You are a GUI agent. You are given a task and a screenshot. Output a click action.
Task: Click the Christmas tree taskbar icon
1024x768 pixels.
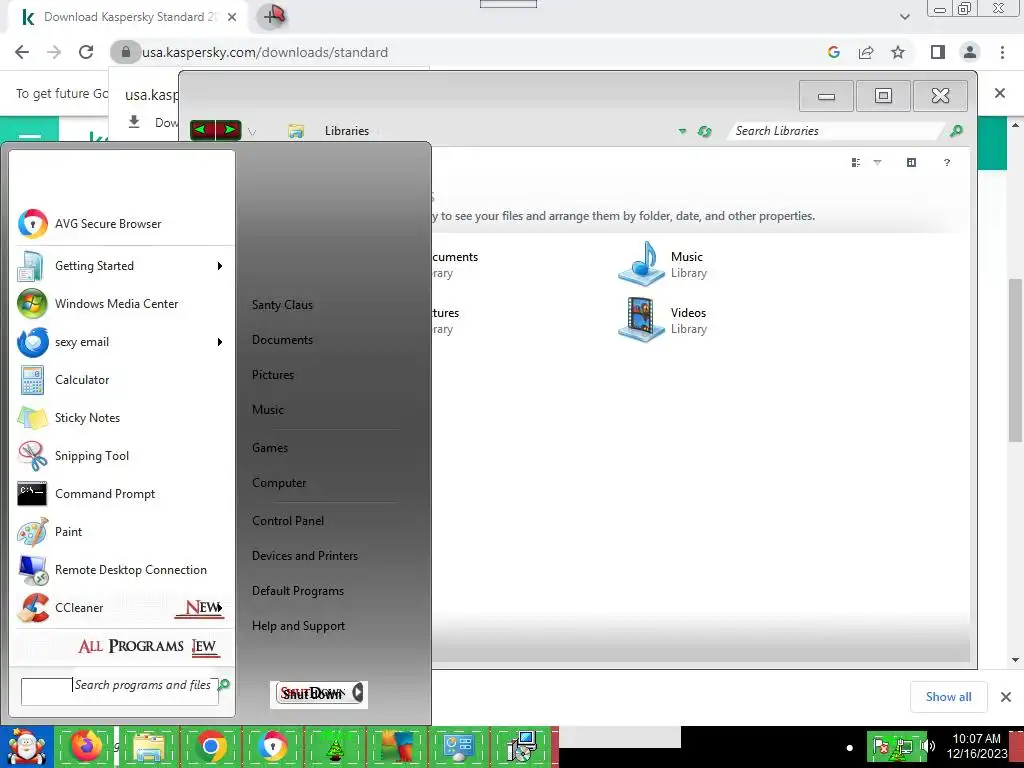334,746
